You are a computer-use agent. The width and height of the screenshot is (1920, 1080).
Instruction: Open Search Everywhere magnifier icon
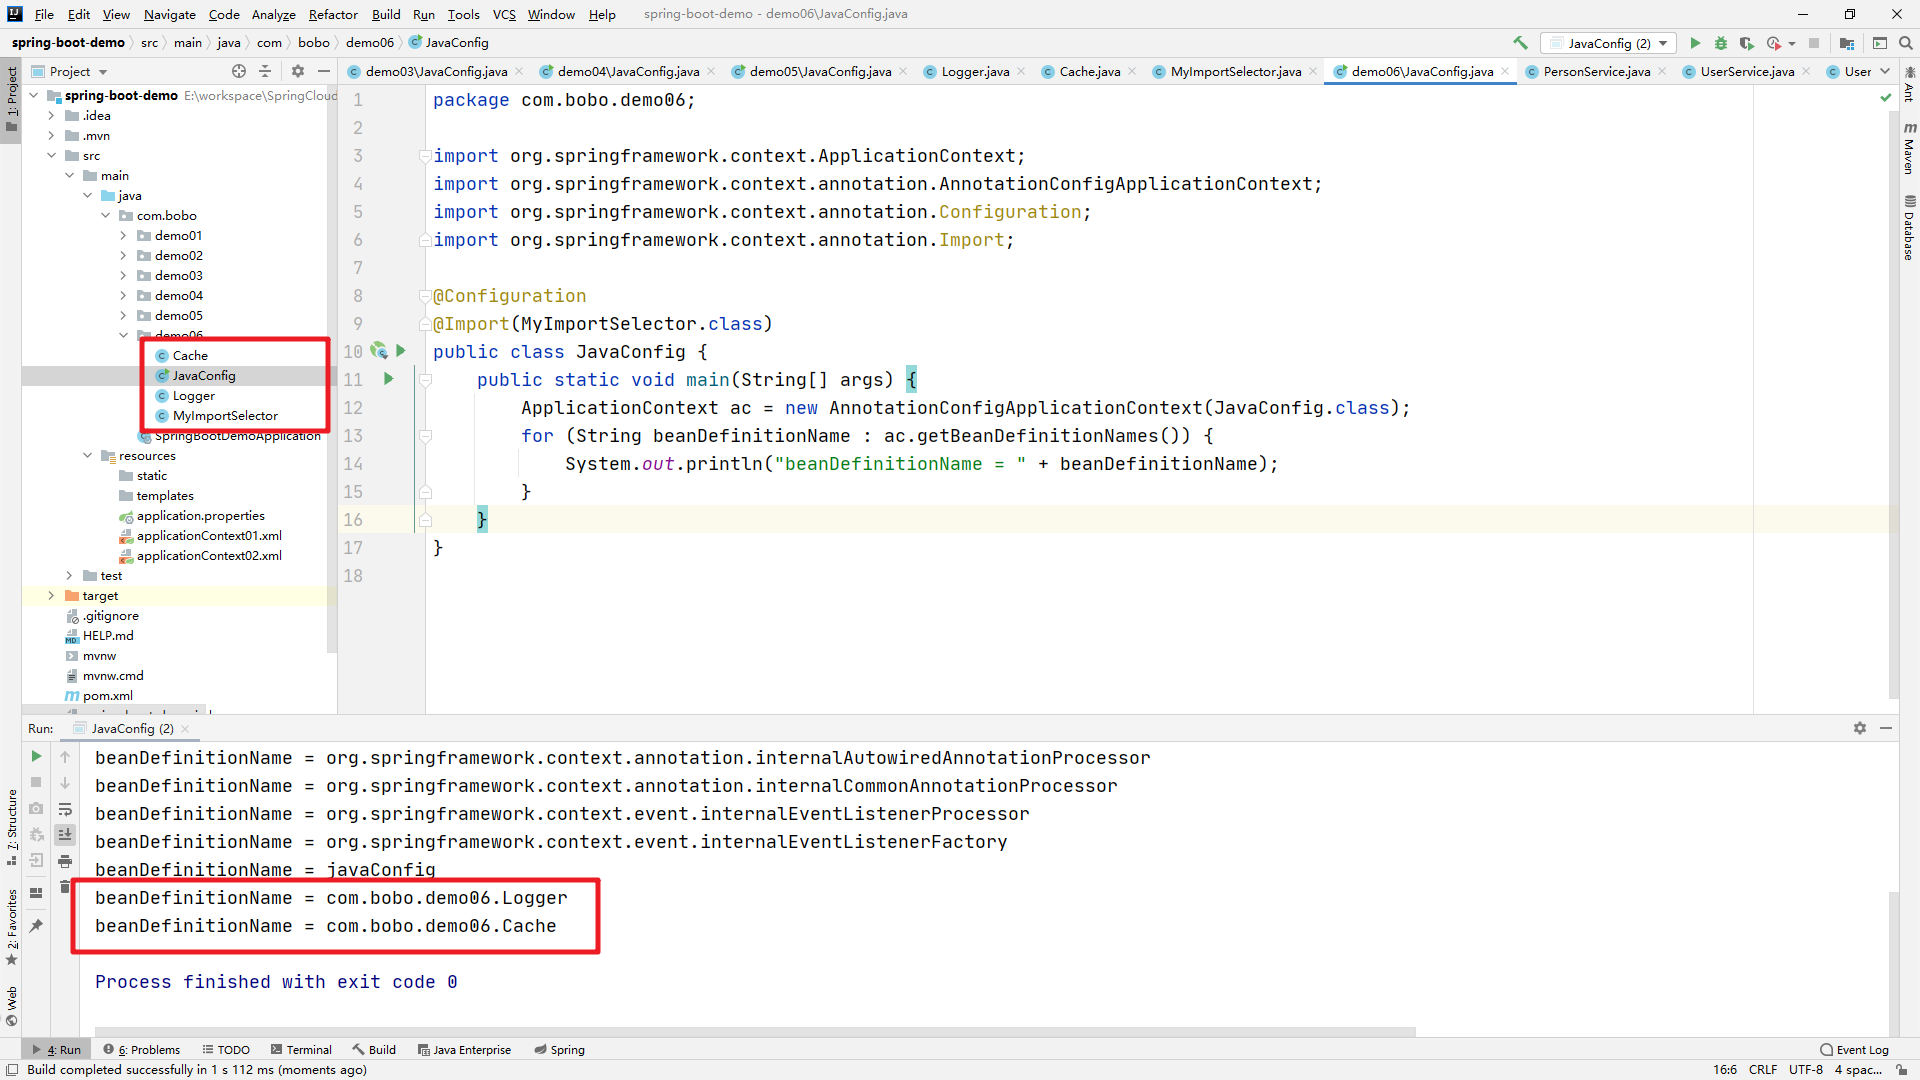pos(1906,43)
